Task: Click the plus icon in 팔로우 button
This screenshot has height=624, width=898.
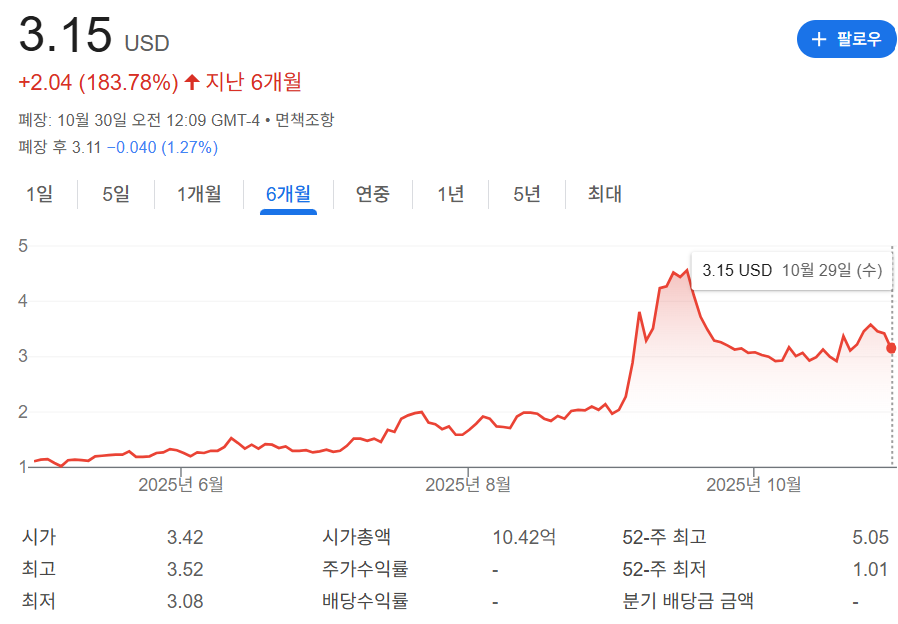Action: (x=819, y=39)
